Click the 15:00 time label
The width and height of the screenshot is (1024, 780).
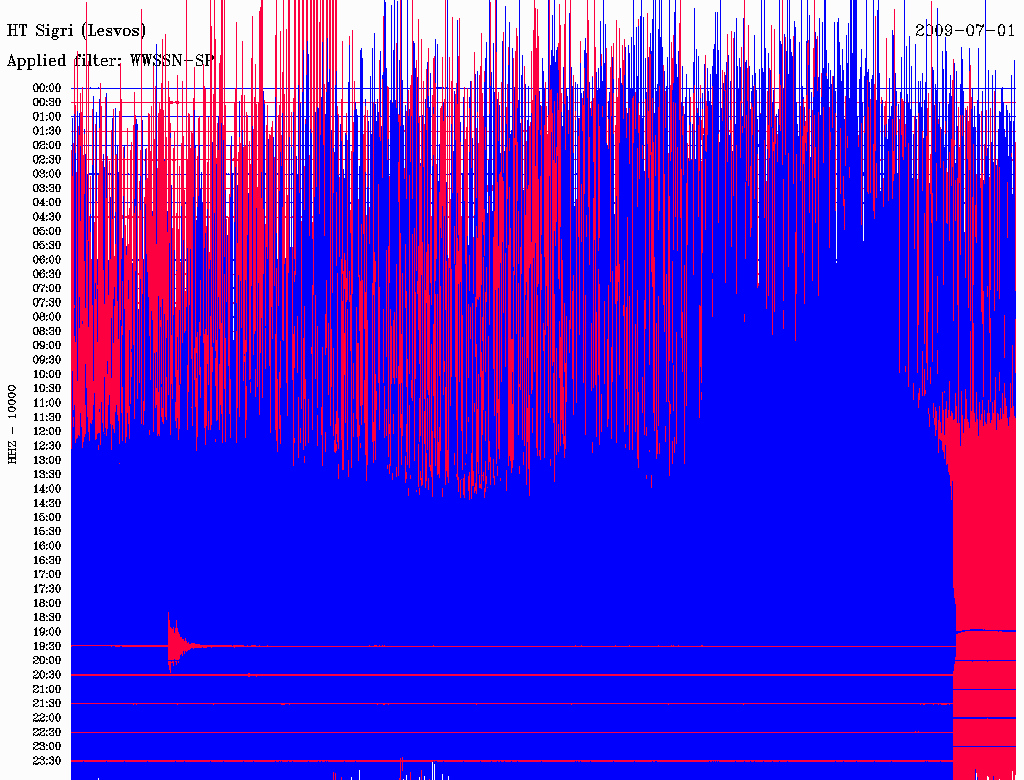pyautogui.click(x=47, y=517)
